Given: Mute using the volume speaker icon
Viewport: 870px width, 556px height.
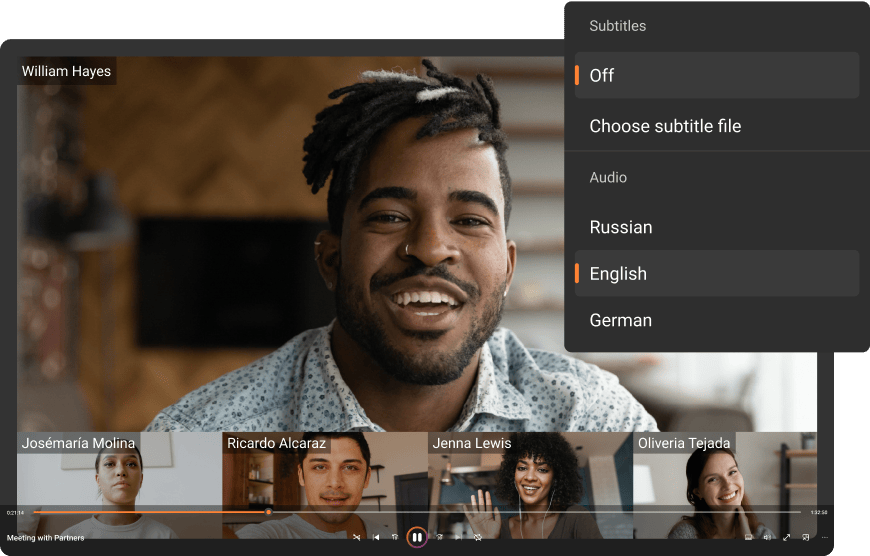Looking at the screenshot, I should pyautogui.click(x=767, y=537).
